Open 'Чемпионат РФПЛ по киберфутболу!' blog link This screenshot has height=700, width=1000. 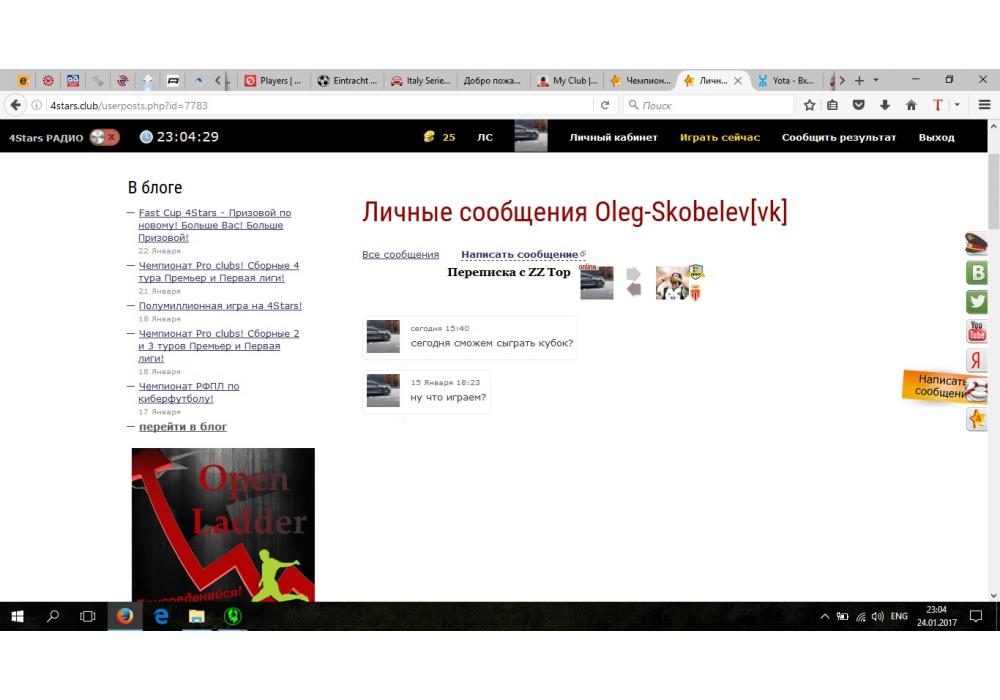point(189,392)
